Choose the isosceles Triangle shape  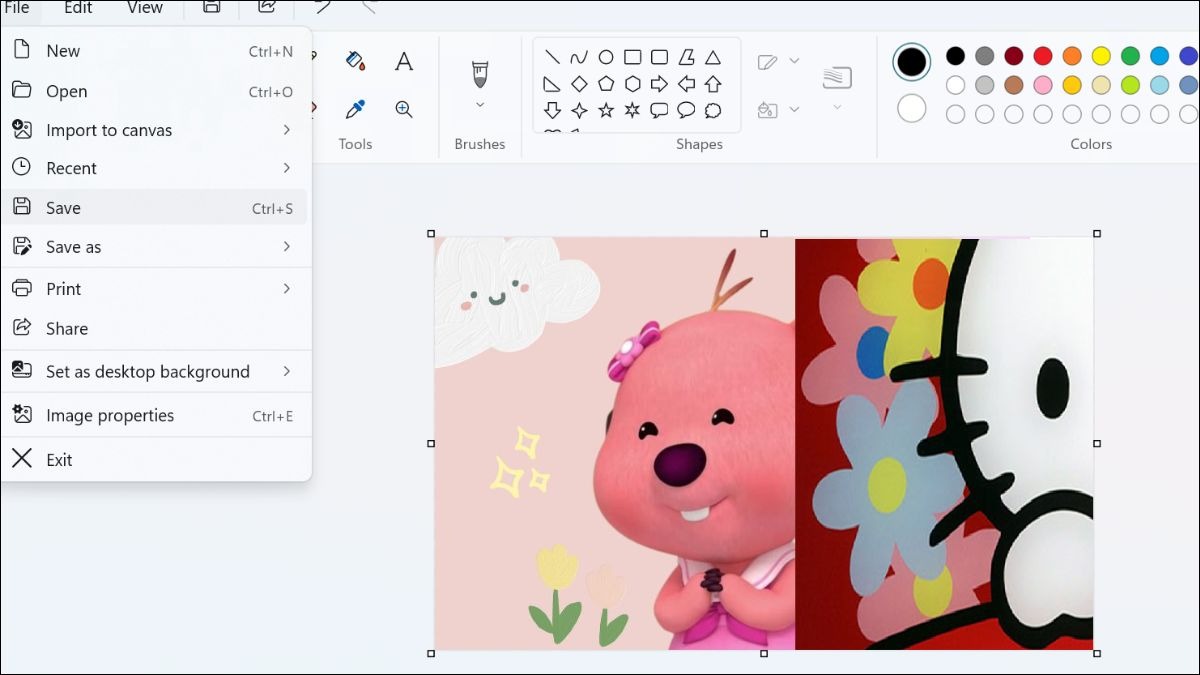(713, 57)
